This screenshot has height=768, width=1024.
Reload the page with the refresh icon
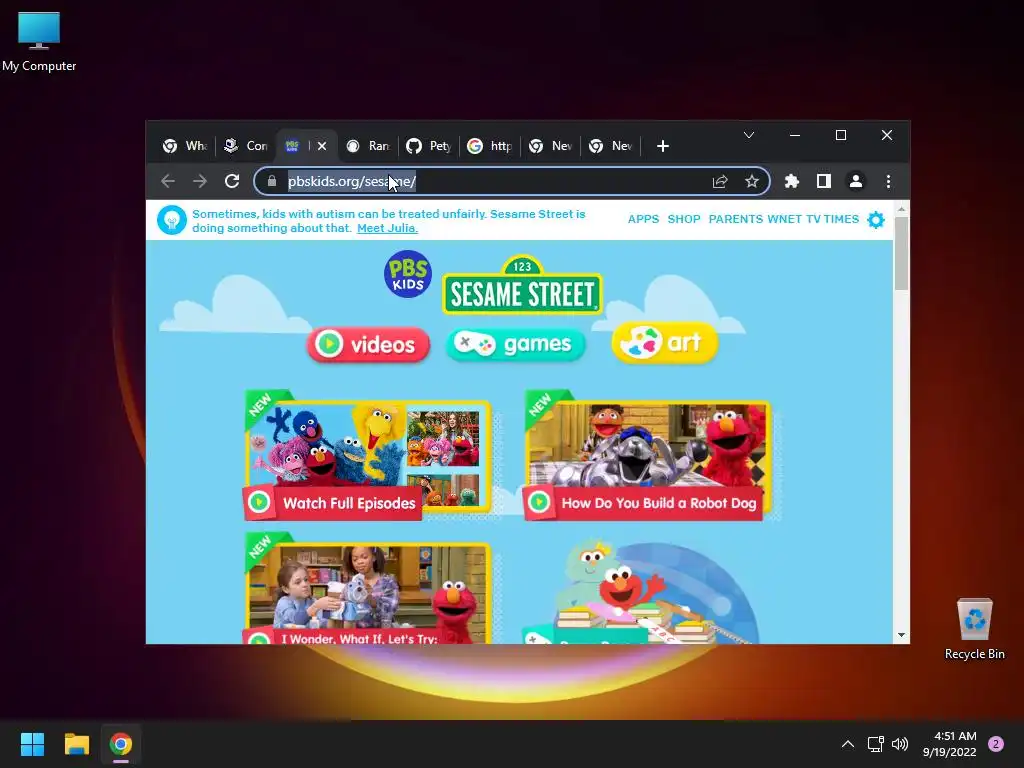(232, 181)
